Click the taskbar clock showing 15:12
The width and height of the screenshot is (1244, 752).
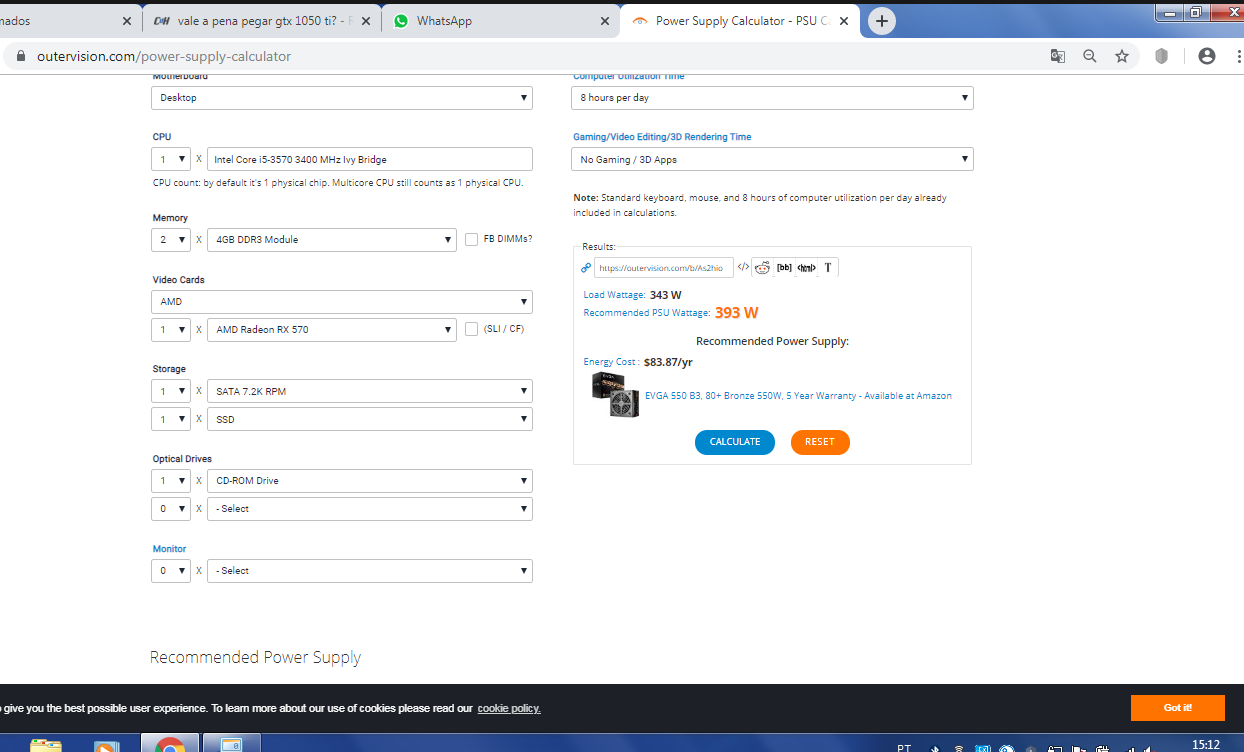(1206, 745)
